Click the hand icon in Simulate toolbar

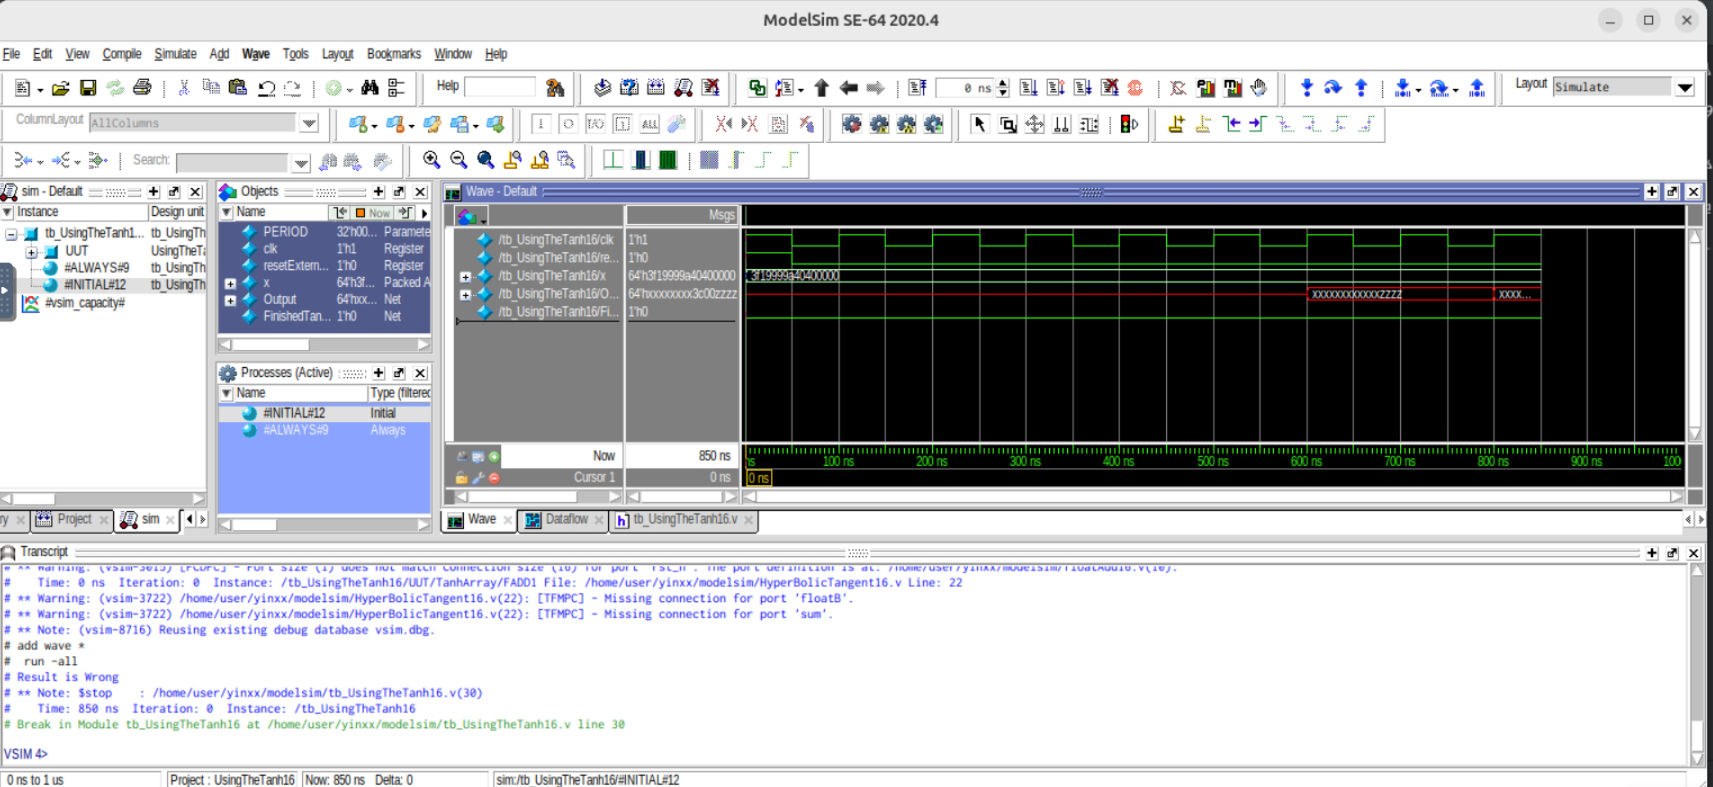(x=1260, y=88)
